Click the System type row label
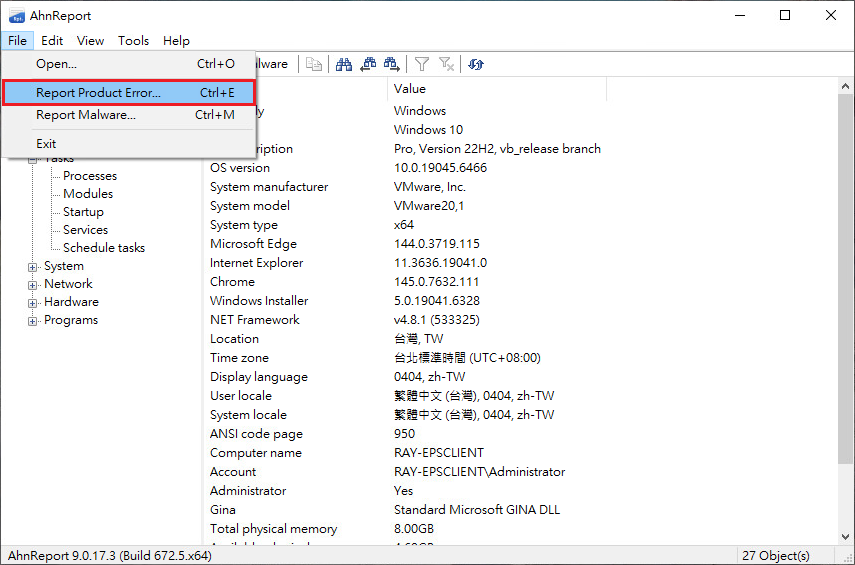The height and width of the screenshot is (565, 855). (x=244, y=225)
